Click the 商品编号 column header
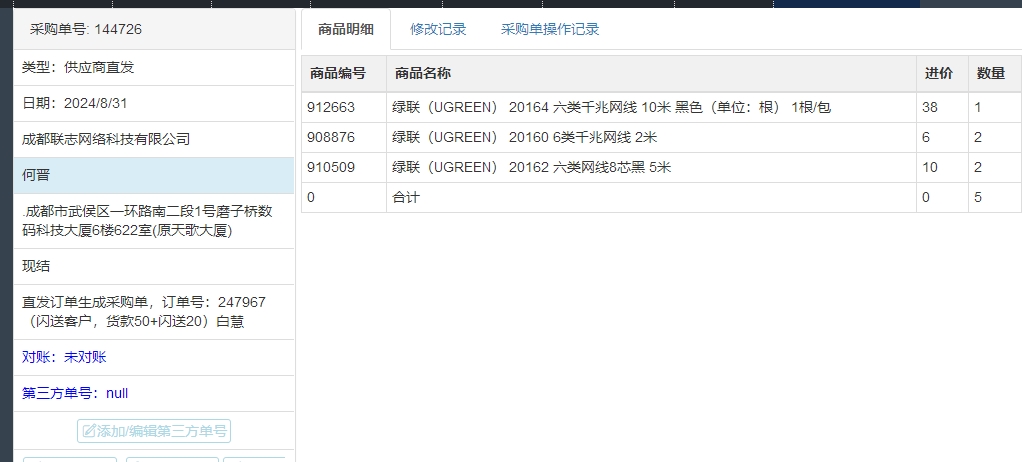This screenshot has height=462, width=1022. click(344, 74)
